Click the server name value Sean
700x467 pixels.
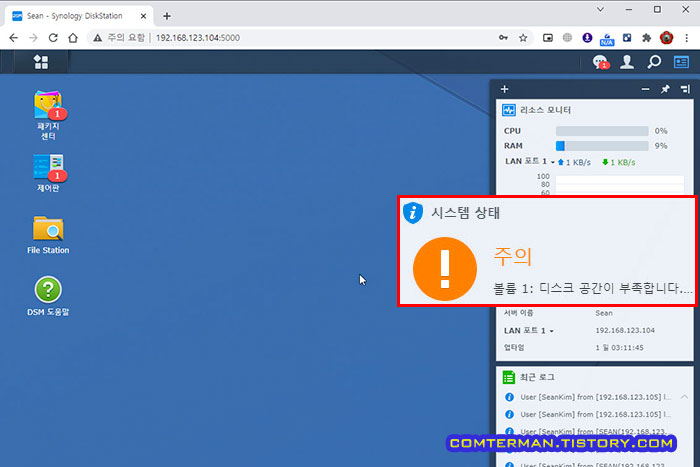[x=604, y=313]
